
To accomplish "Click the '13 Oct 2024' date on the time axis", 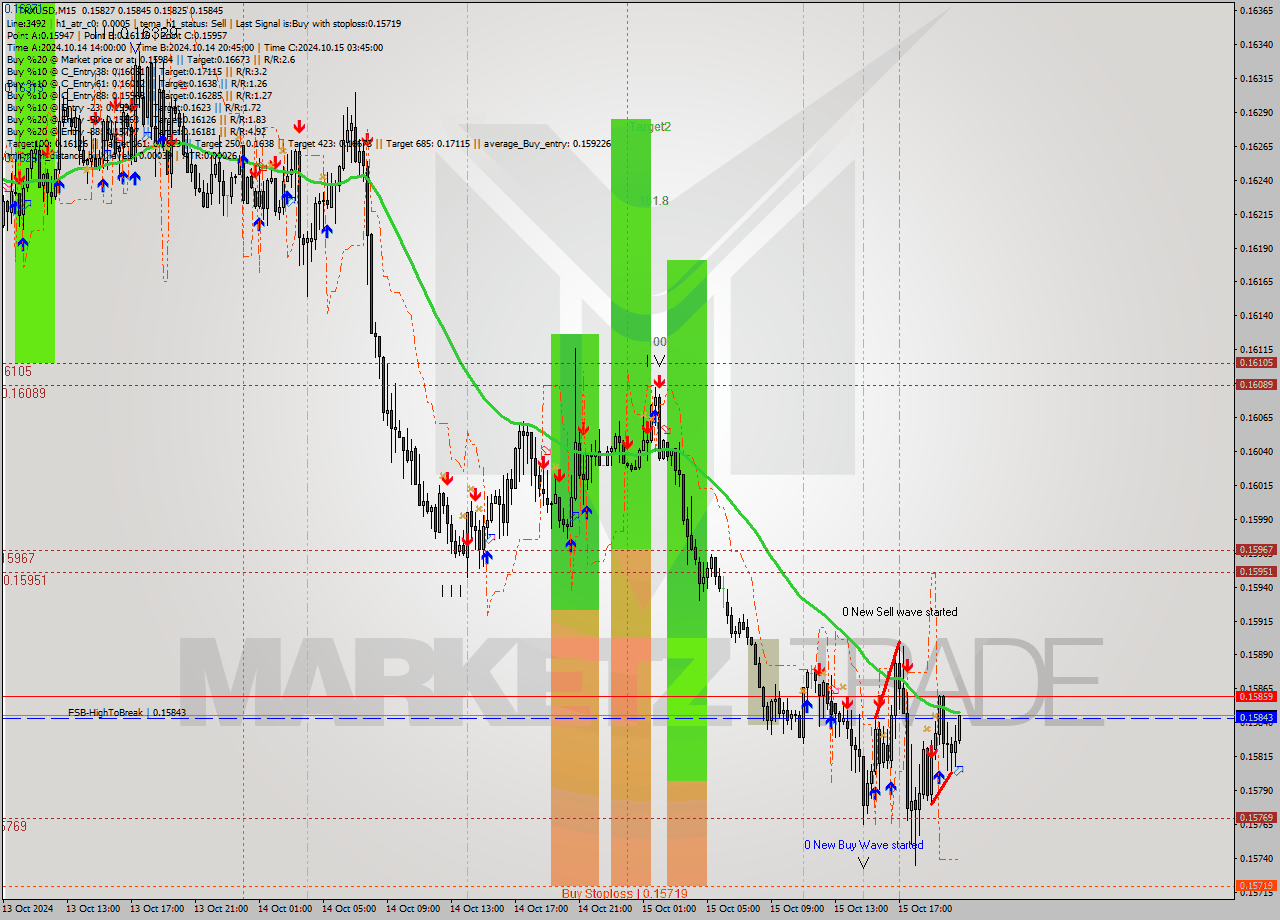I will coord(28,909).
